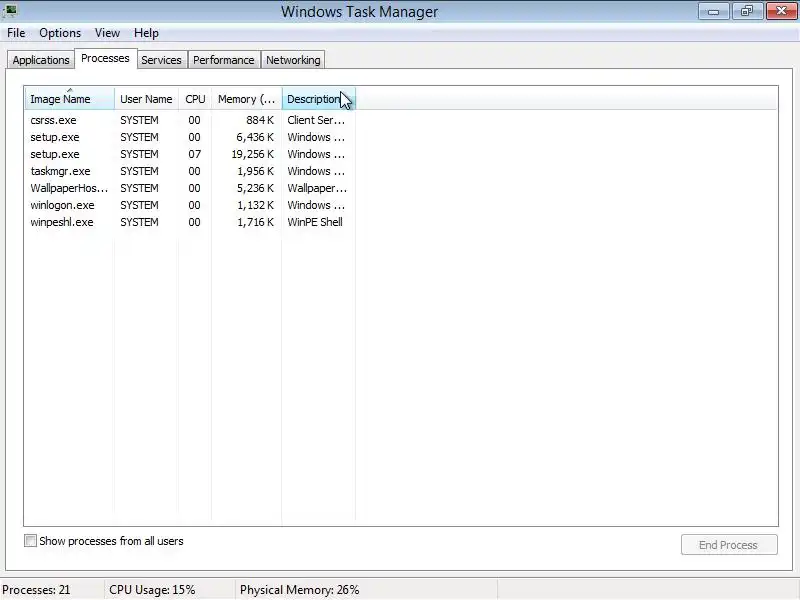Sort by Image Name column header

click(x=69, y=99)
